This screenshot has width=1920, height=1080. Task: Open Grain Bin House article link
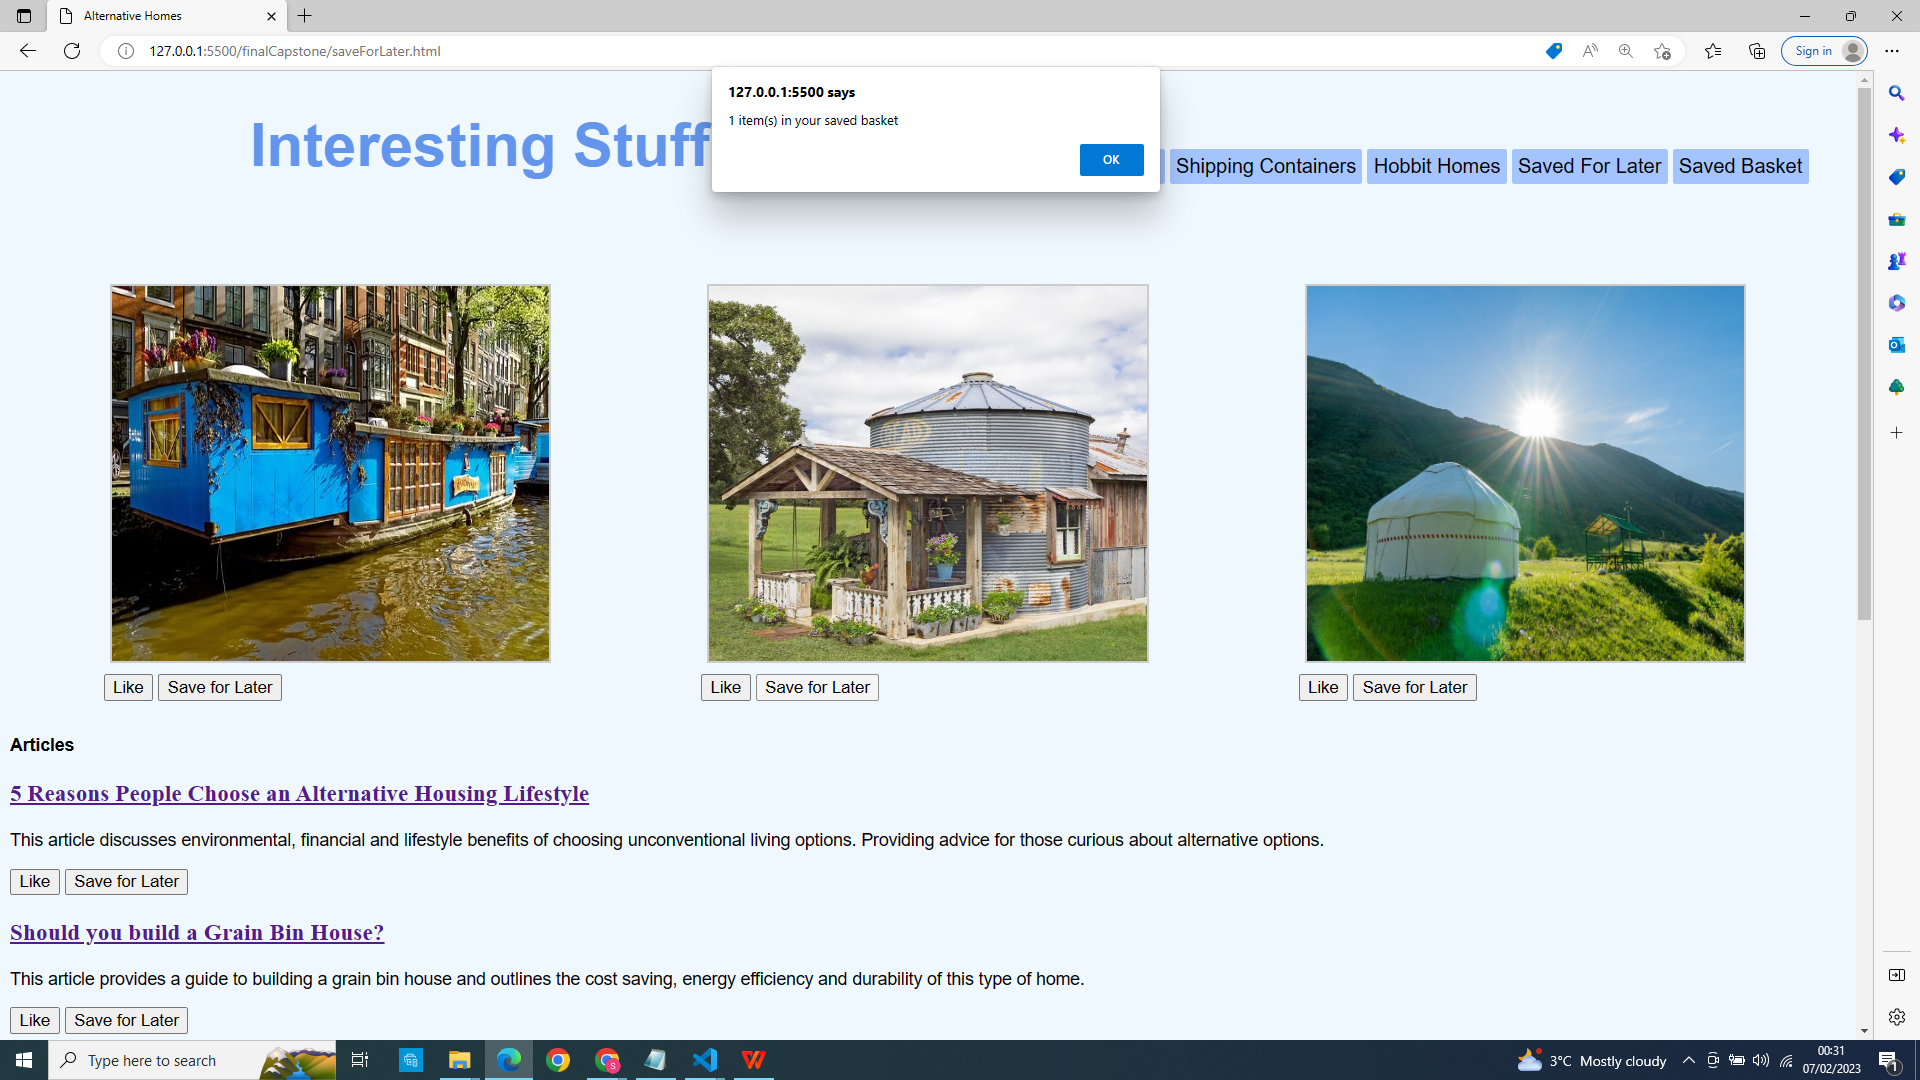click(197, 932)
